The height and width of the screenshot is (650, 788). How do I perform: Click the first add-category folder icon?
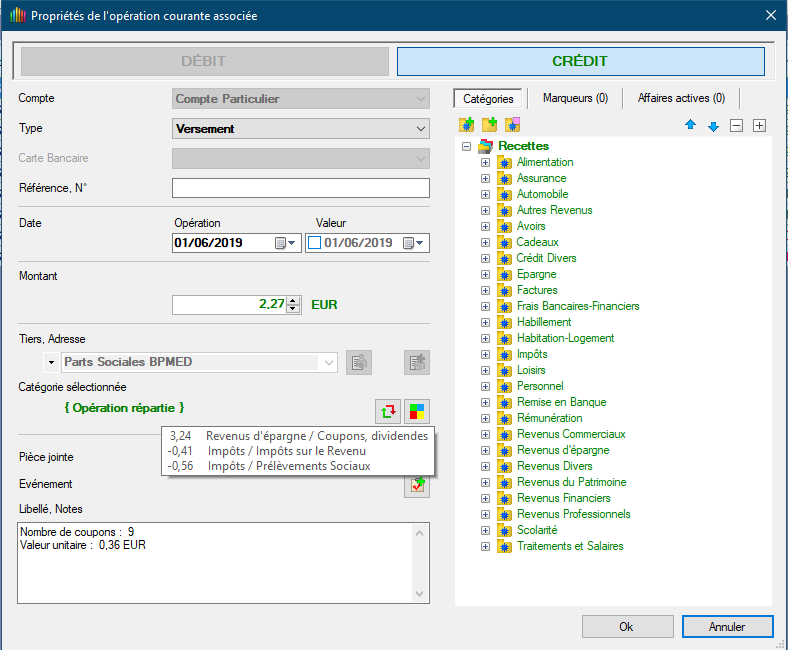[x=466, y=125]
